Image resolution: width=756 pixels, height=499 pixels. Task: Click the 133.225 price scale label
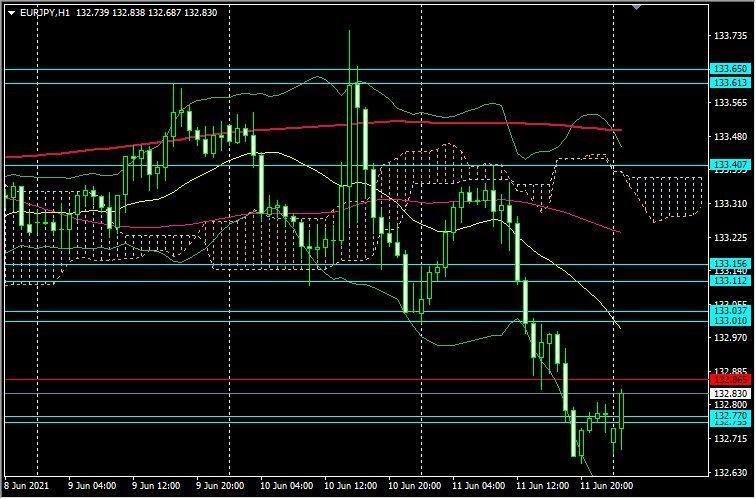(730, 238)
